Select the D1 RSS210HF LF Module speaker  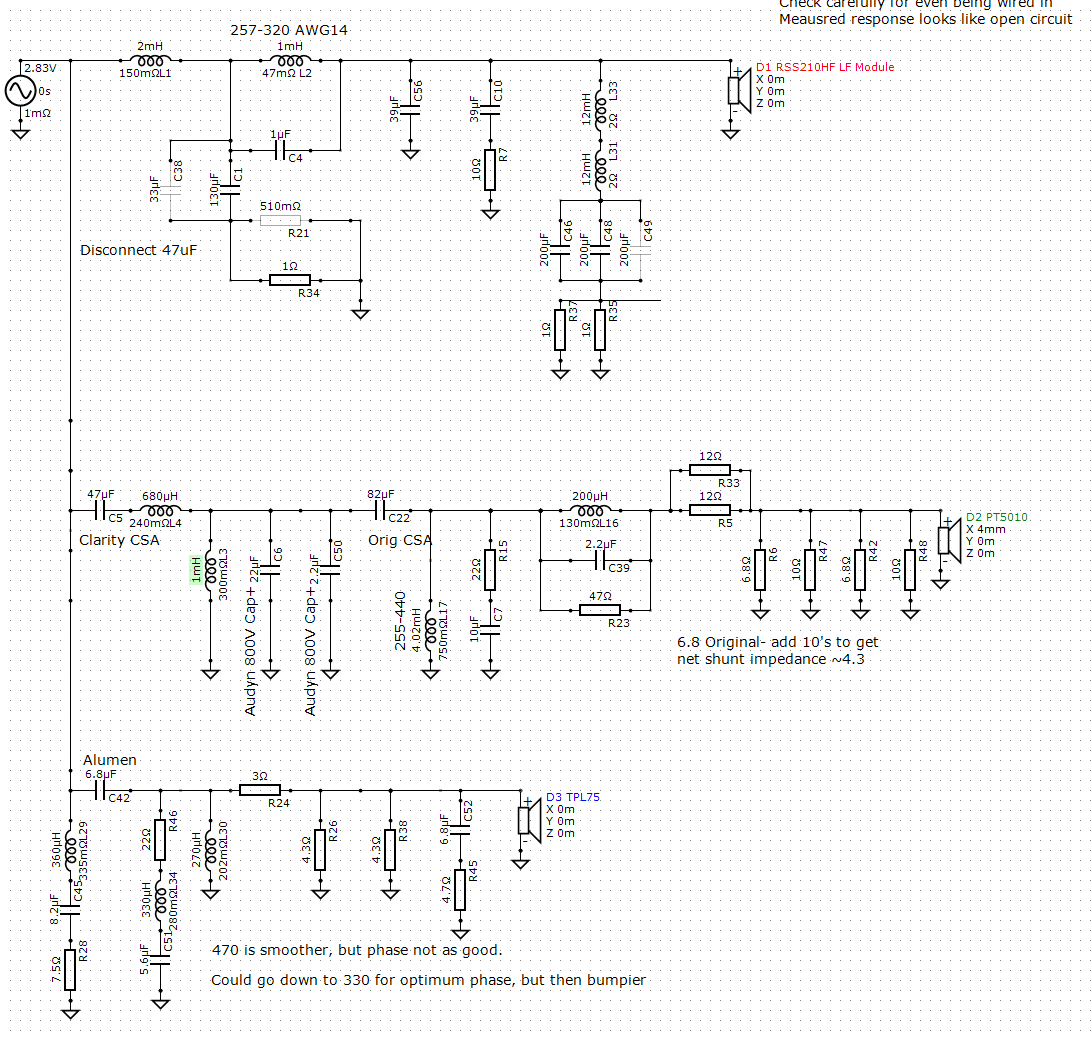[x=739, y=91]
